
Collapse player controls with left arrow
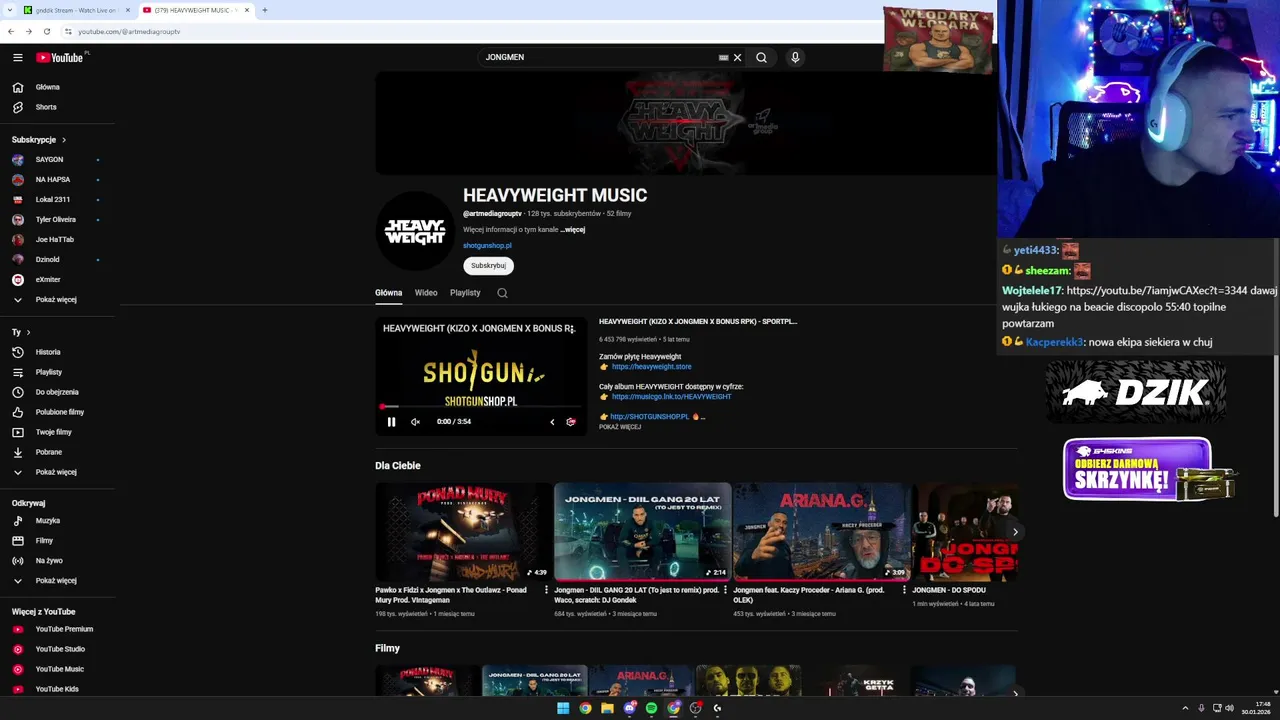[x=552, y=422]
